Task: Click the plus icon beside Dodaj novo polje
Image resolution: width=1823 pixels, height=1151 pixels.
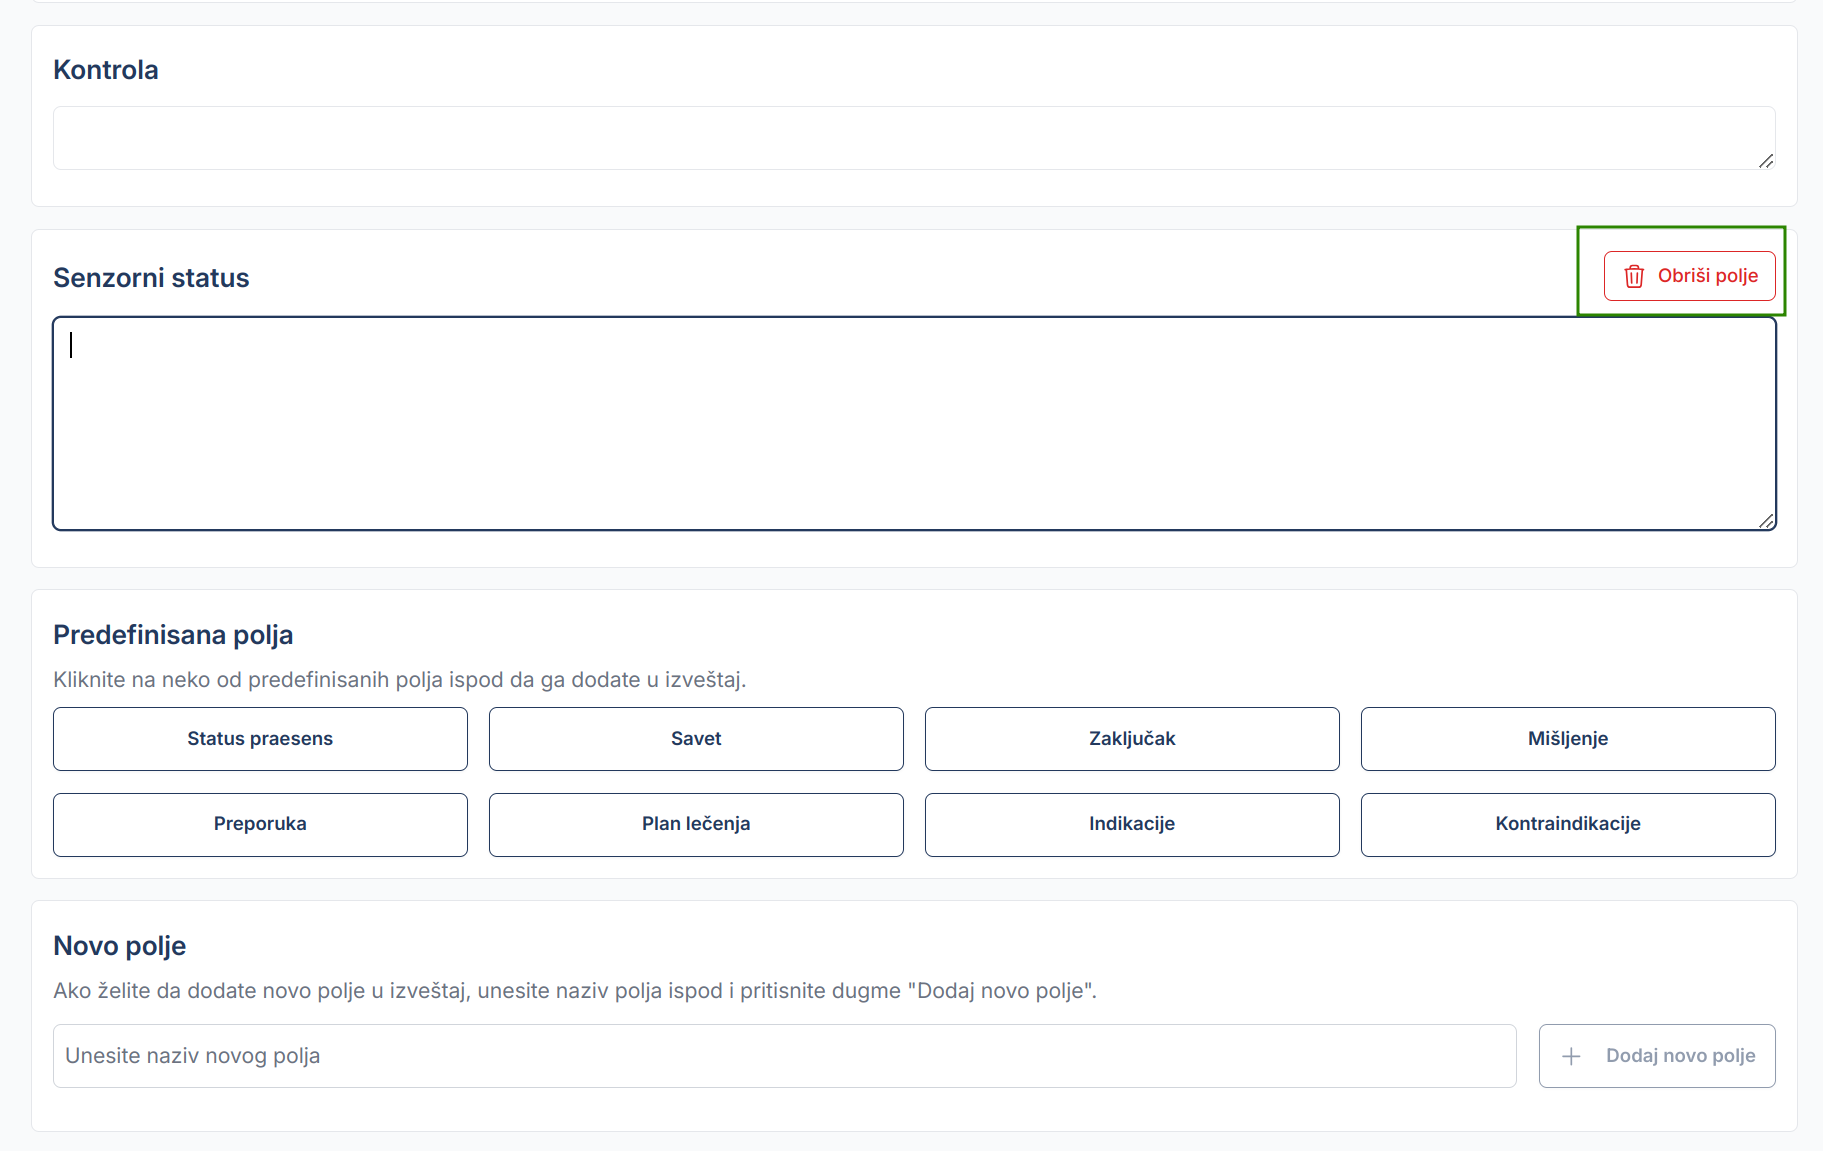Action: click(x=1572, y=1056)
